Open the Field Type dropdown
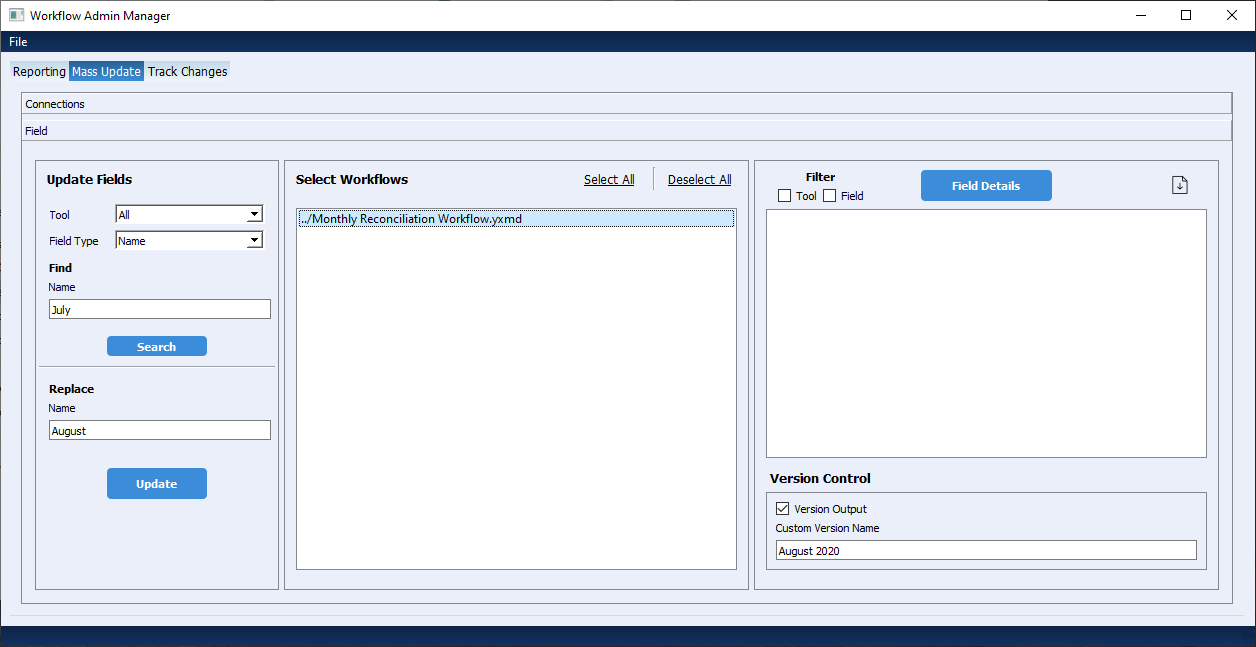The height and width of the screenshot is (647, 1256). 189,240
